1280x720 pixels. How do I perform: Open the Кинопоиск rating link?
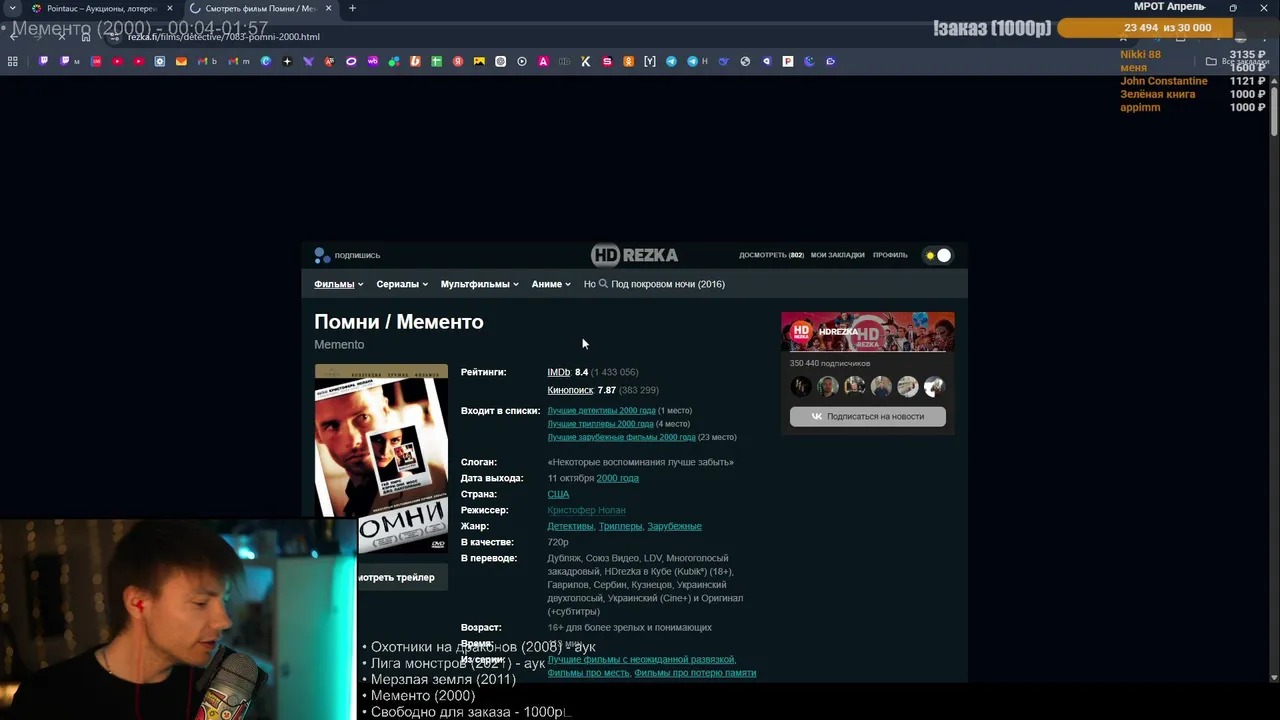[x=570, y=390]
